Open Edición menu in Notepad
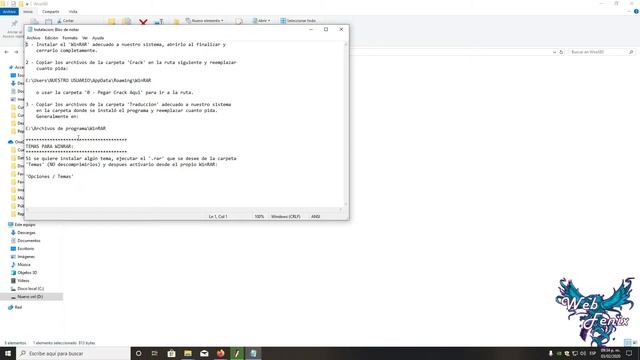640x360 pixels. tap(51, 38)
